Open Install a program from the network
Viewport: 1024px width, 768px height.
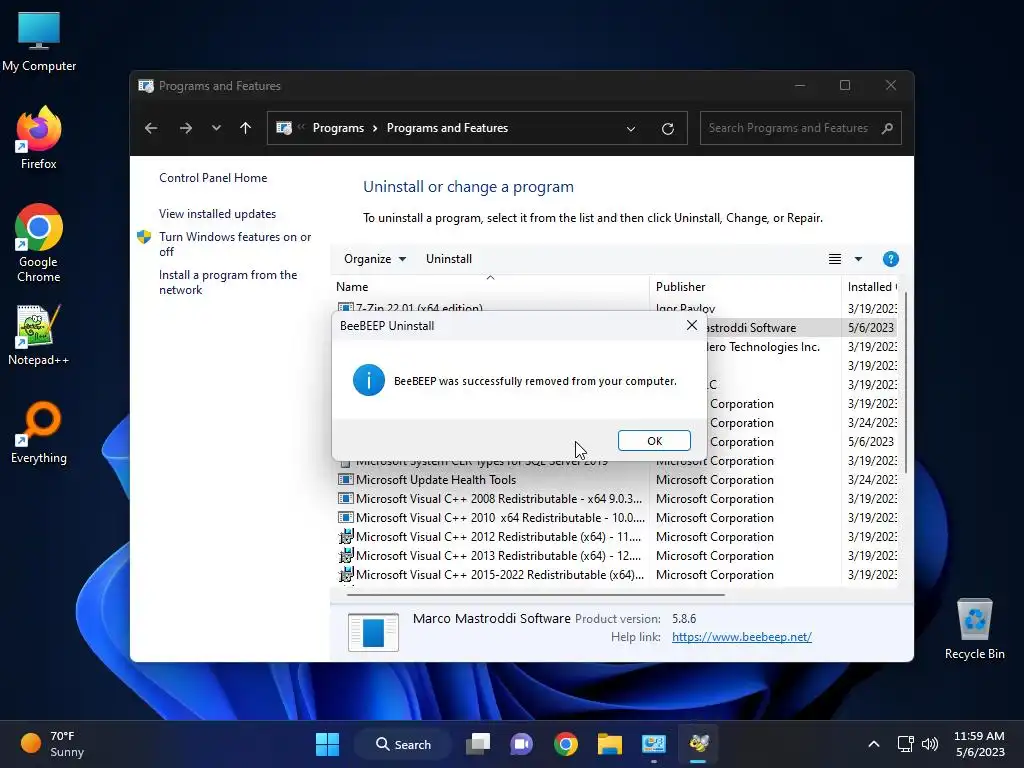click(228, 282)
